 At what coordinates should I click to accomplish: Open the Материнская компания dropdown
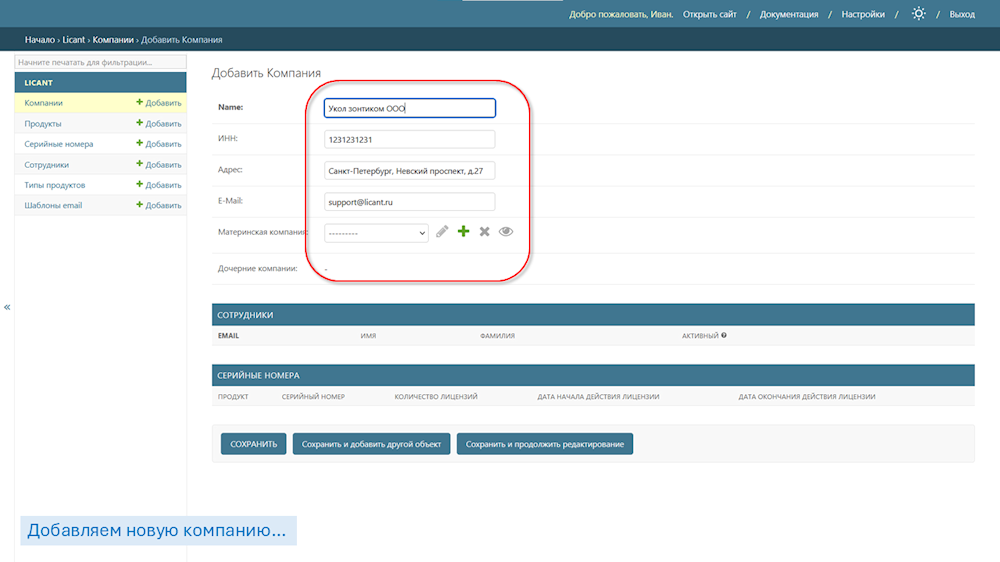pos(376,233)
